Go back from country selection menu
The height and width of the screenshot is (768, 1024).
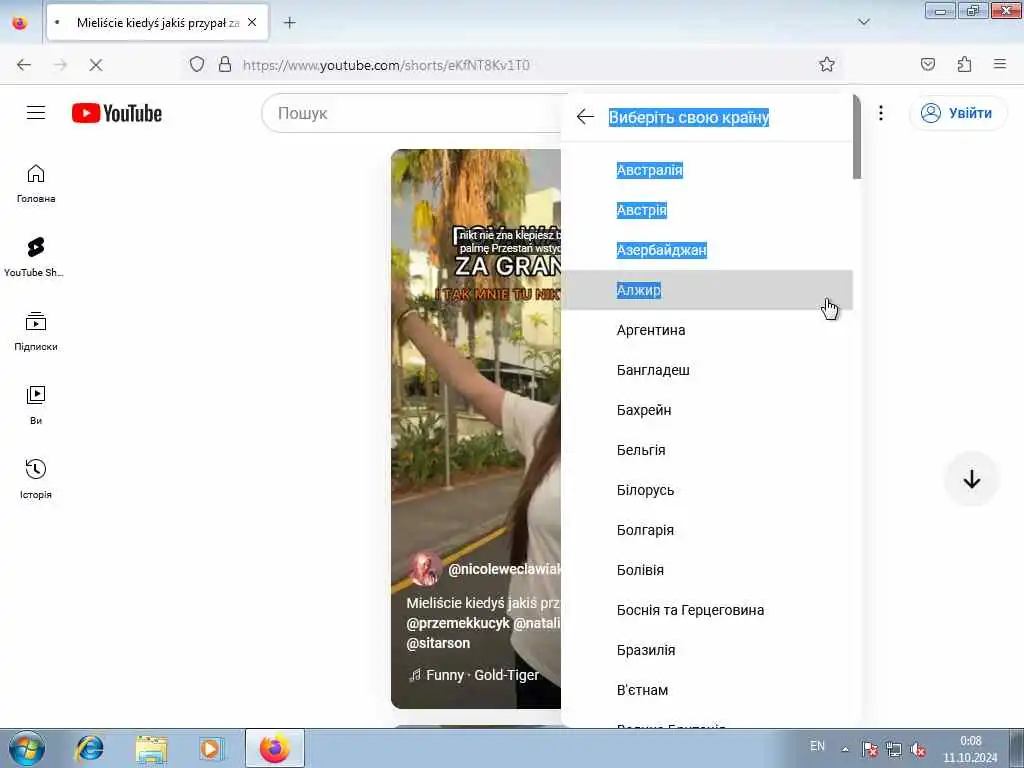coord(585,117)
